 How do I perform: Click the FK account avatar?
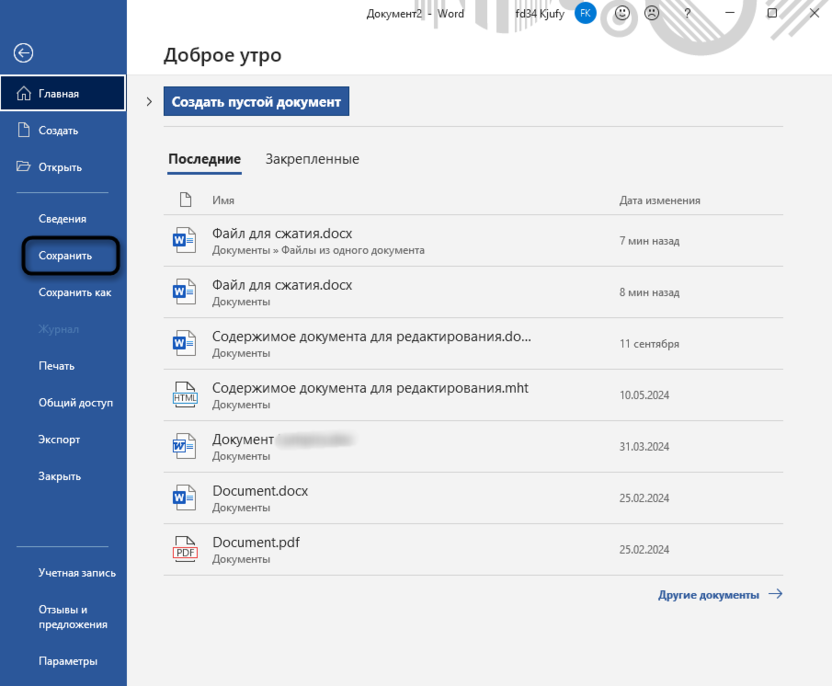pos(583,14)
